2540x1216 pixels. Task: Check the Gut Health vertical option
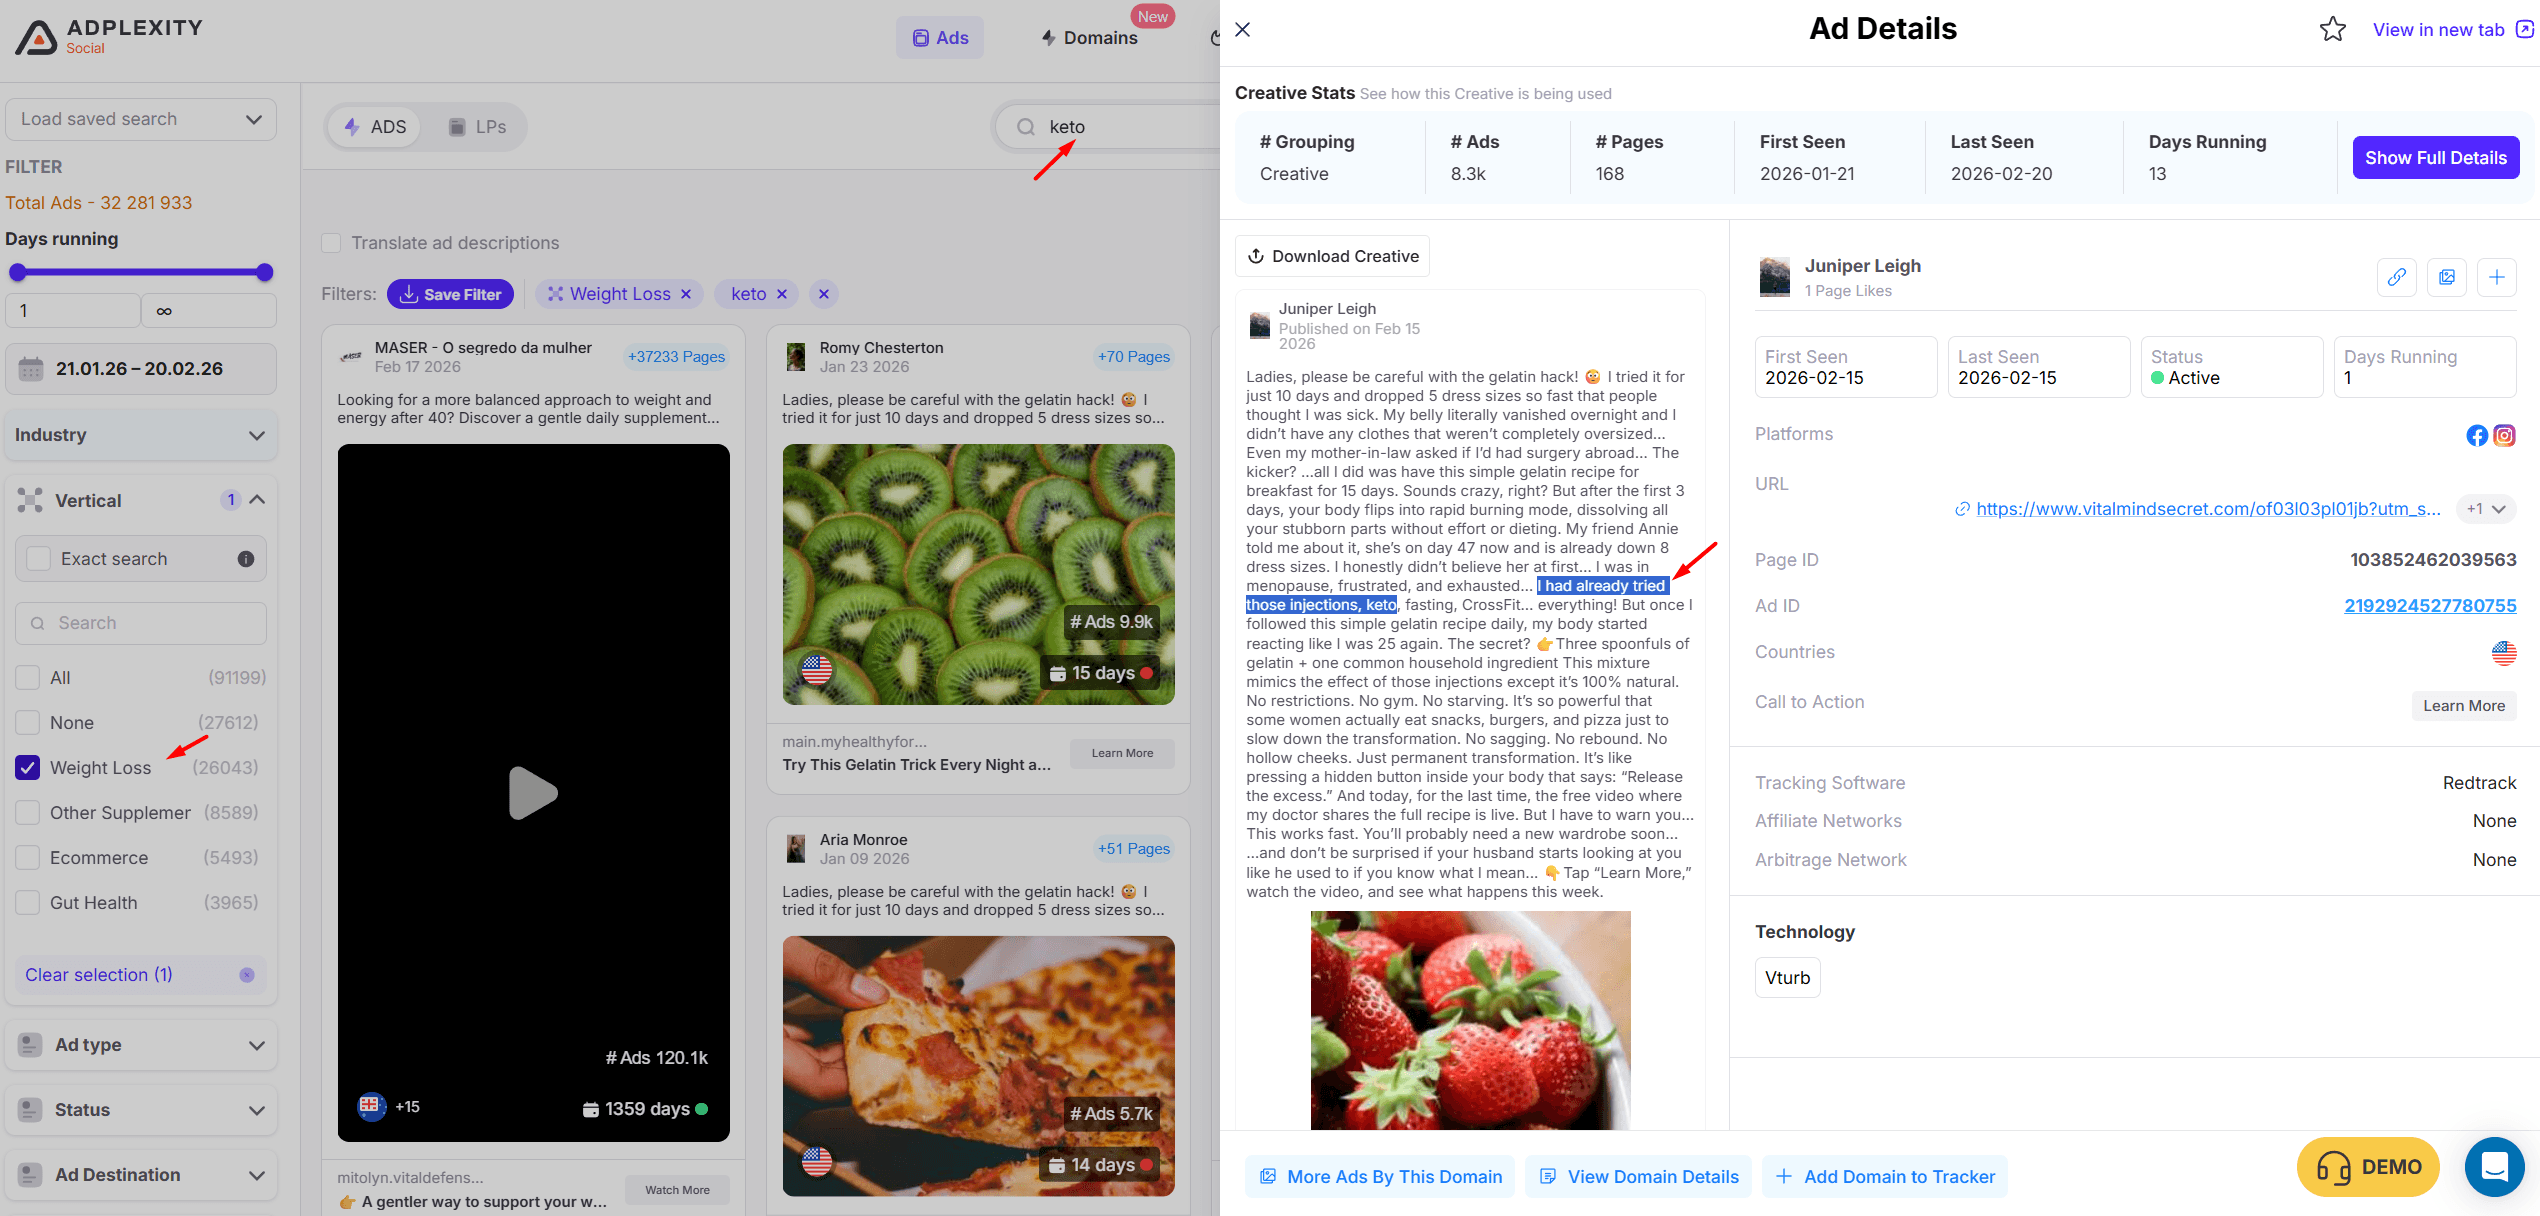[28, 903]
